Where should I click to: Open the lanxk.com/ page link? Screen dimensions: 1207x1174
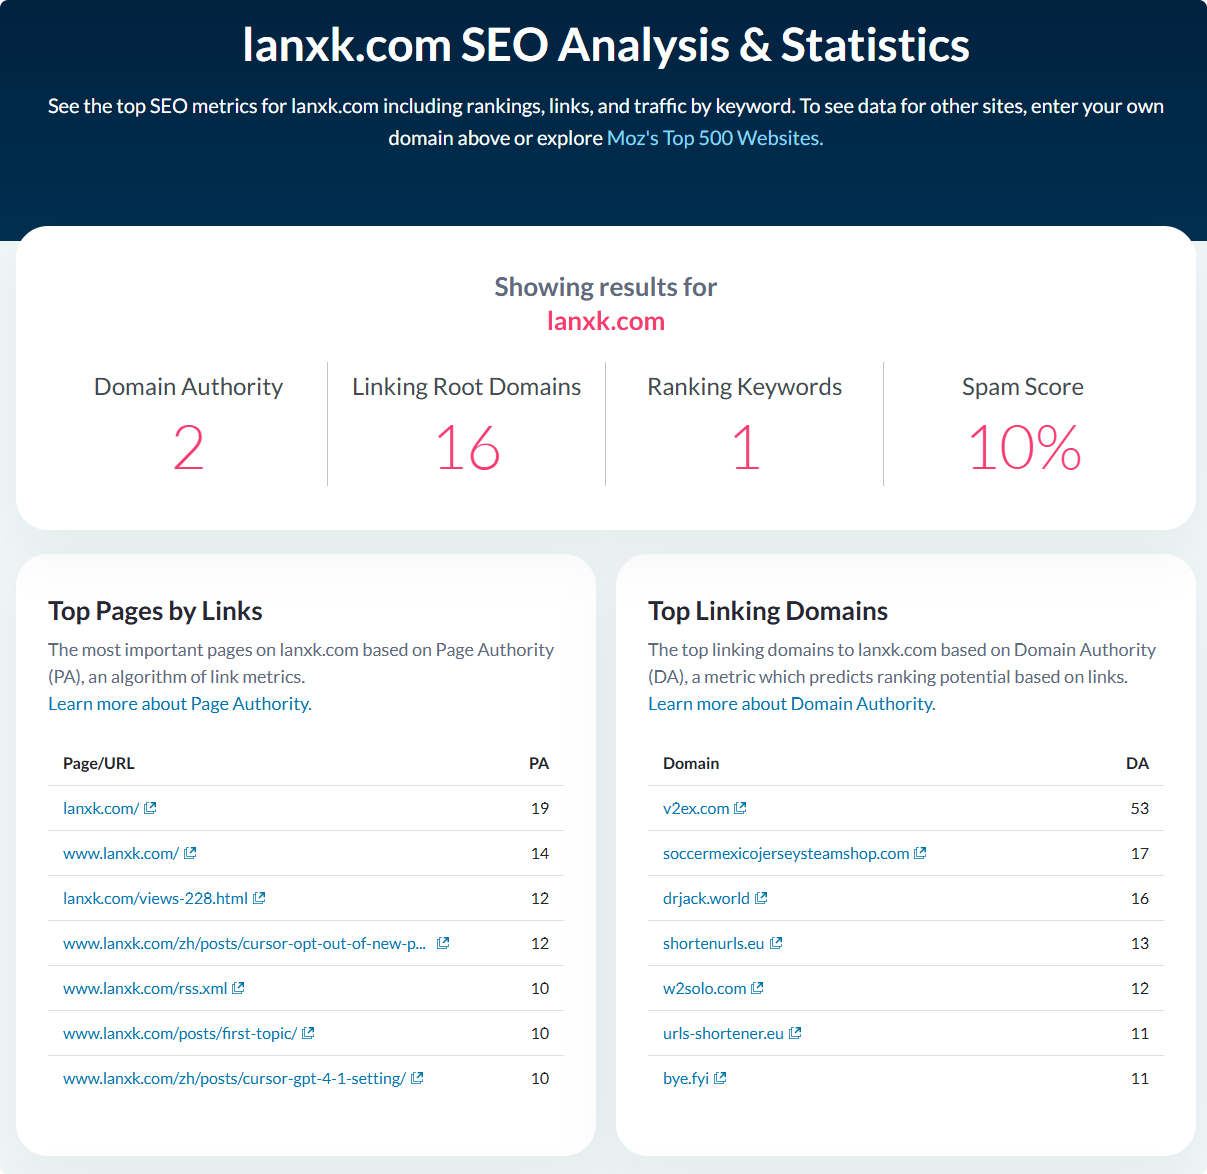point(101,808)
